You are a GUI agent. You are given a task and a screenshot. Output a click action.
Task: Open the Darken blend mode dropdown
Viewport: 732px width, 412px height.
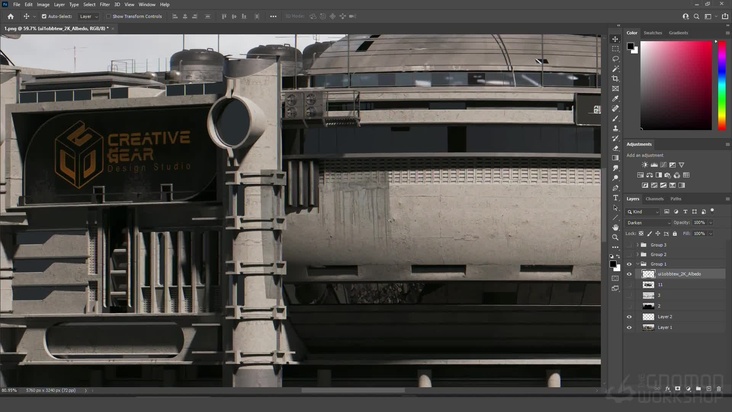(648, 223)
